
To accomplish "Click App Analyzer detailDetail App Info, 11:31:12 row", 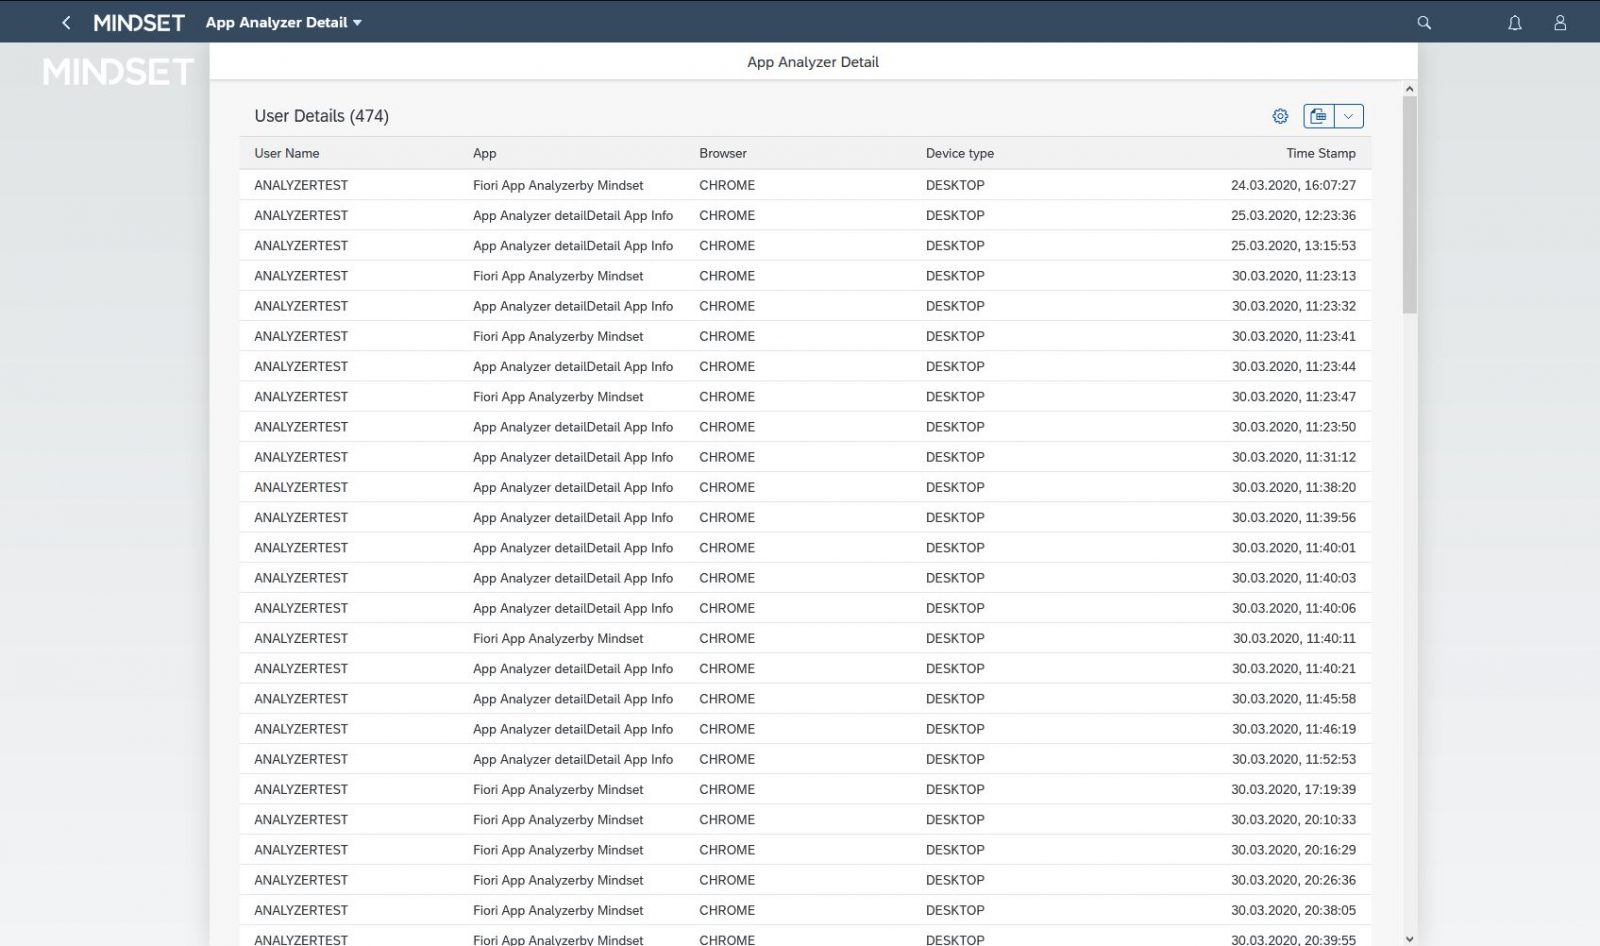I will pos(573,457).
